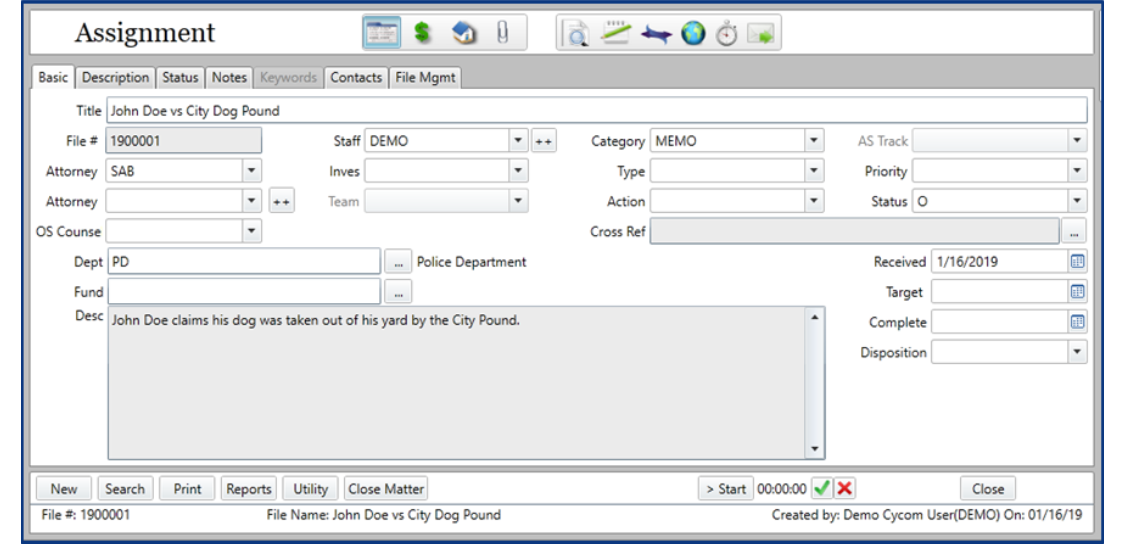This screenshot has width=1125, height=545.
Task: Click the empty Fund field
Action: point(244,292)
